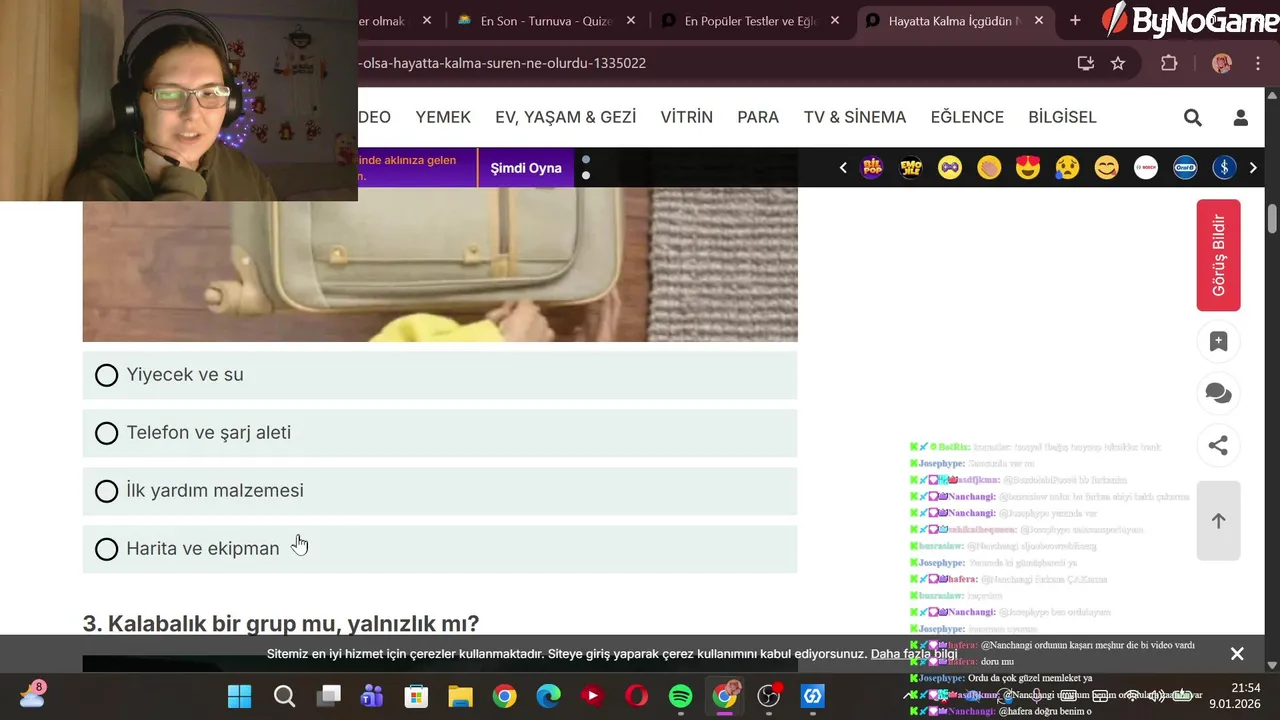Viewport: 1280px width, 720px height.
Task: Open the YEMEK menu
Action: [x=443, y=117]
